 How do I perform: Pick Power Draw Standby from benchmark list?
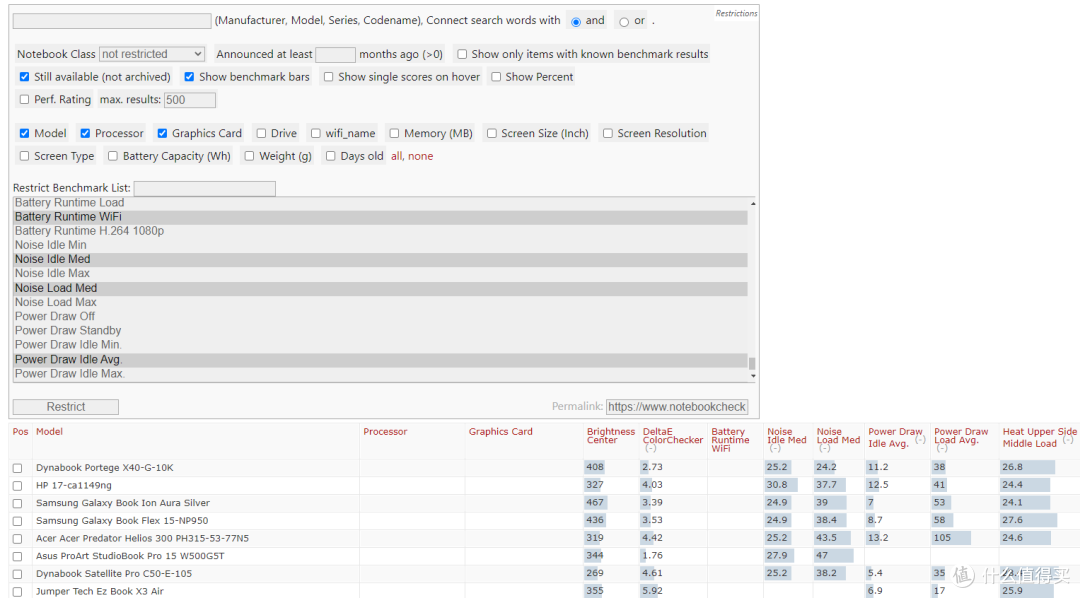pos(68,330)
